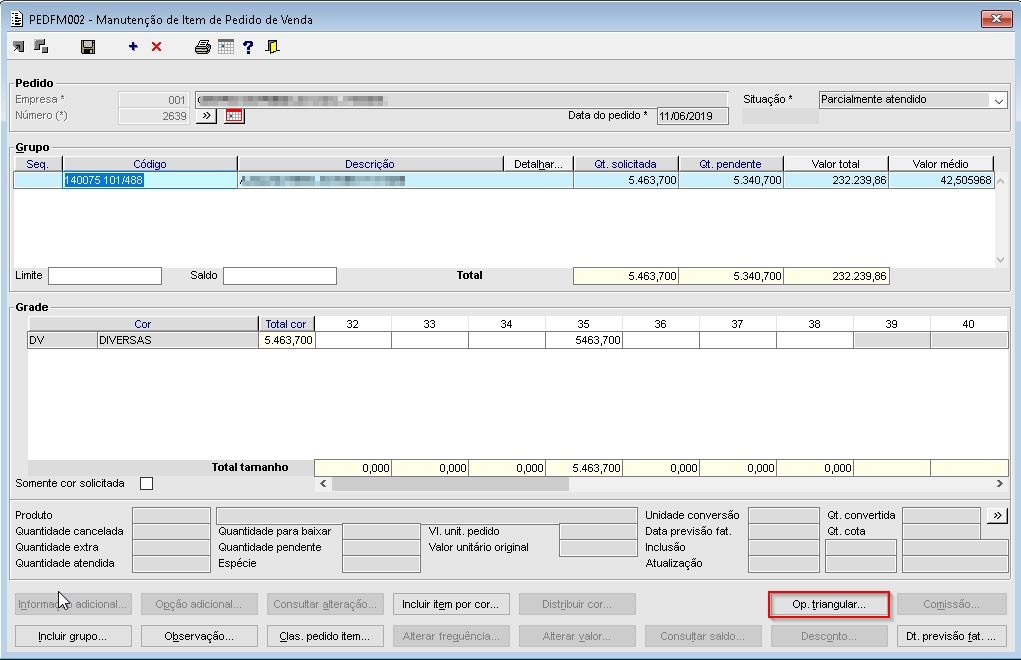
Task: Click the Grade horizontal scrollbar thumb
Action: pyautogui.click(x=450, y=484)
